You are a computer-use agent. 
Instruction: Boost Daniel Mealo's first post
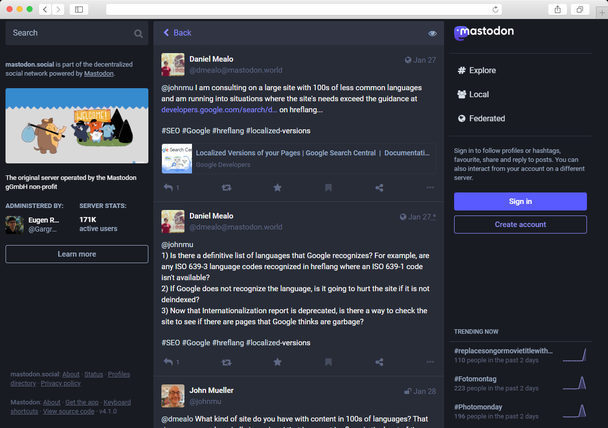[226, 188]
